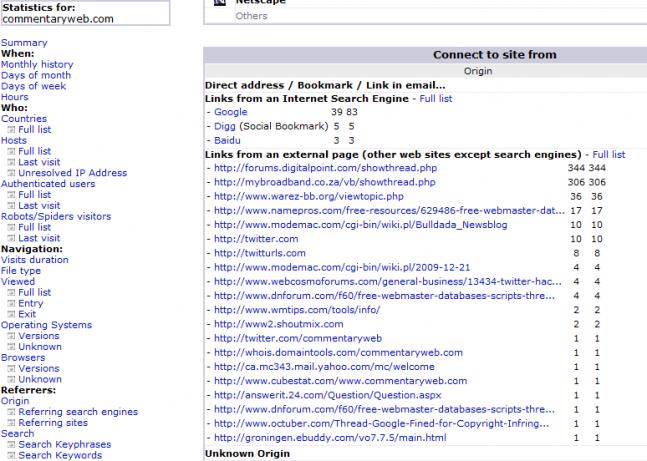The image size is (647, 461).
Task: Open Full list under Robots/Spiders visitors
Action: pyautogui.click(x=35, y=227)
